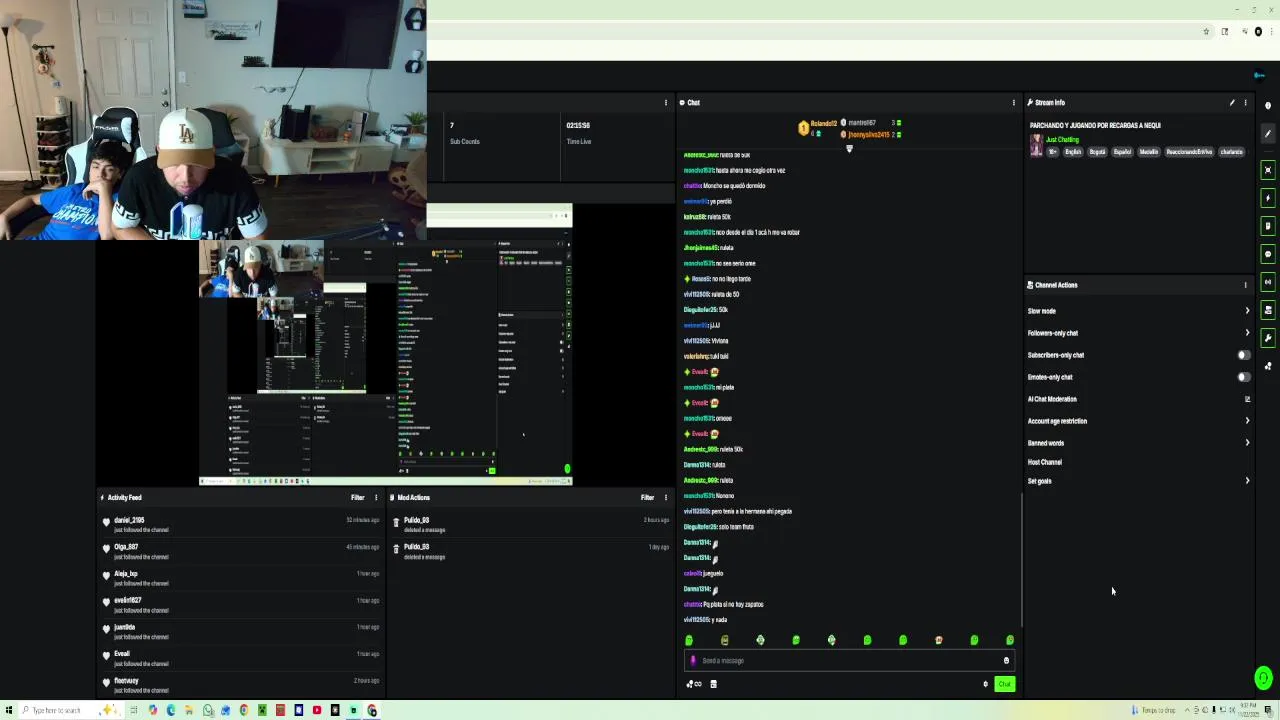Image resolution: width=1280 pixels, height=720 pixels.
Task: Open stream preview panel three-dot menu
Action: (666, 103)
